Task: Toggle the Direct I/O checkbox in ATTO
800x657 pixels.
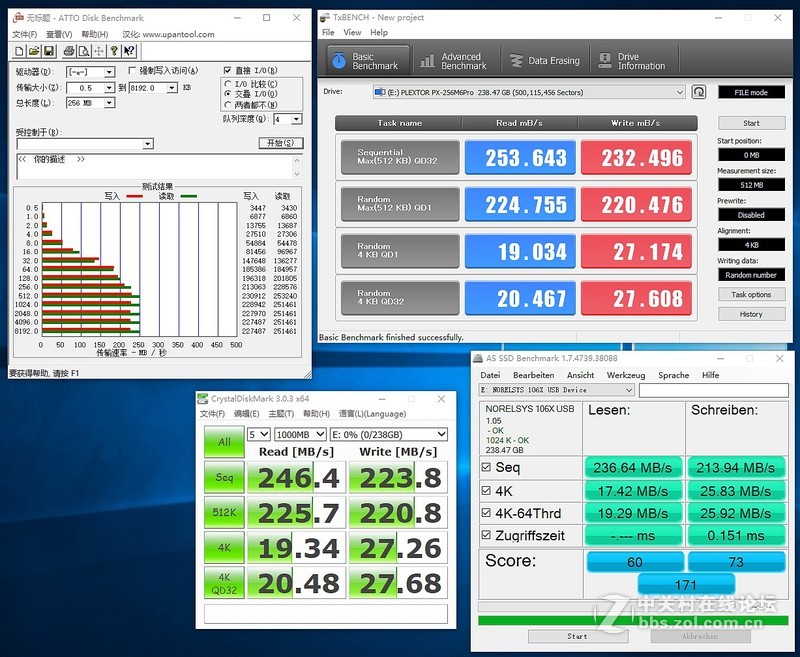Action: [227, 70]
